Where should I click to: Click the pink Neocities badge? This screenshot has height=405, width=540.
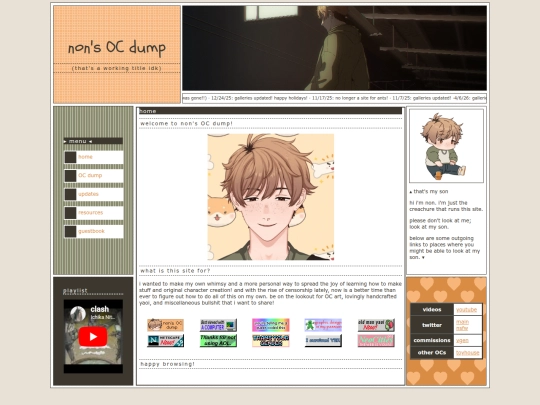tap(376, 341)
